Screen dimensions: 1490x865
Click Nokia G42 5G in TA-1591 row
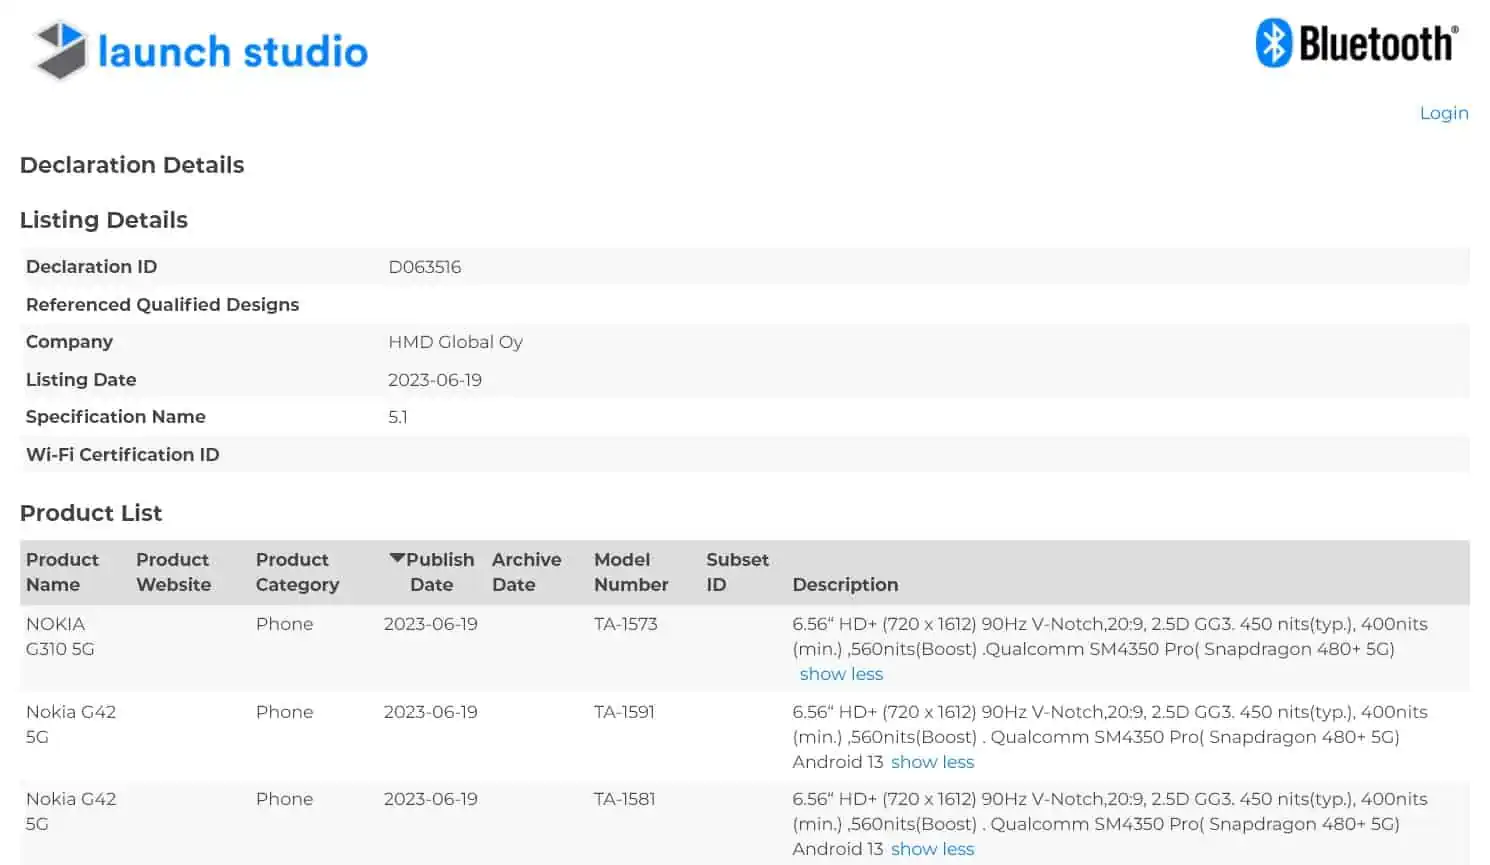71,724
